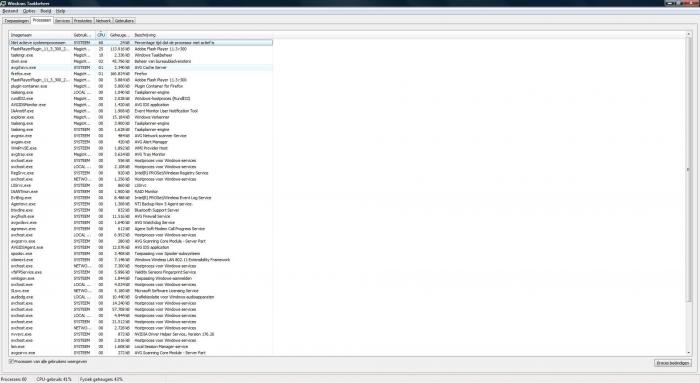This screenshot has width=700, height=383.
Task: Switch to the Services tab
Action: pos(62,21)
